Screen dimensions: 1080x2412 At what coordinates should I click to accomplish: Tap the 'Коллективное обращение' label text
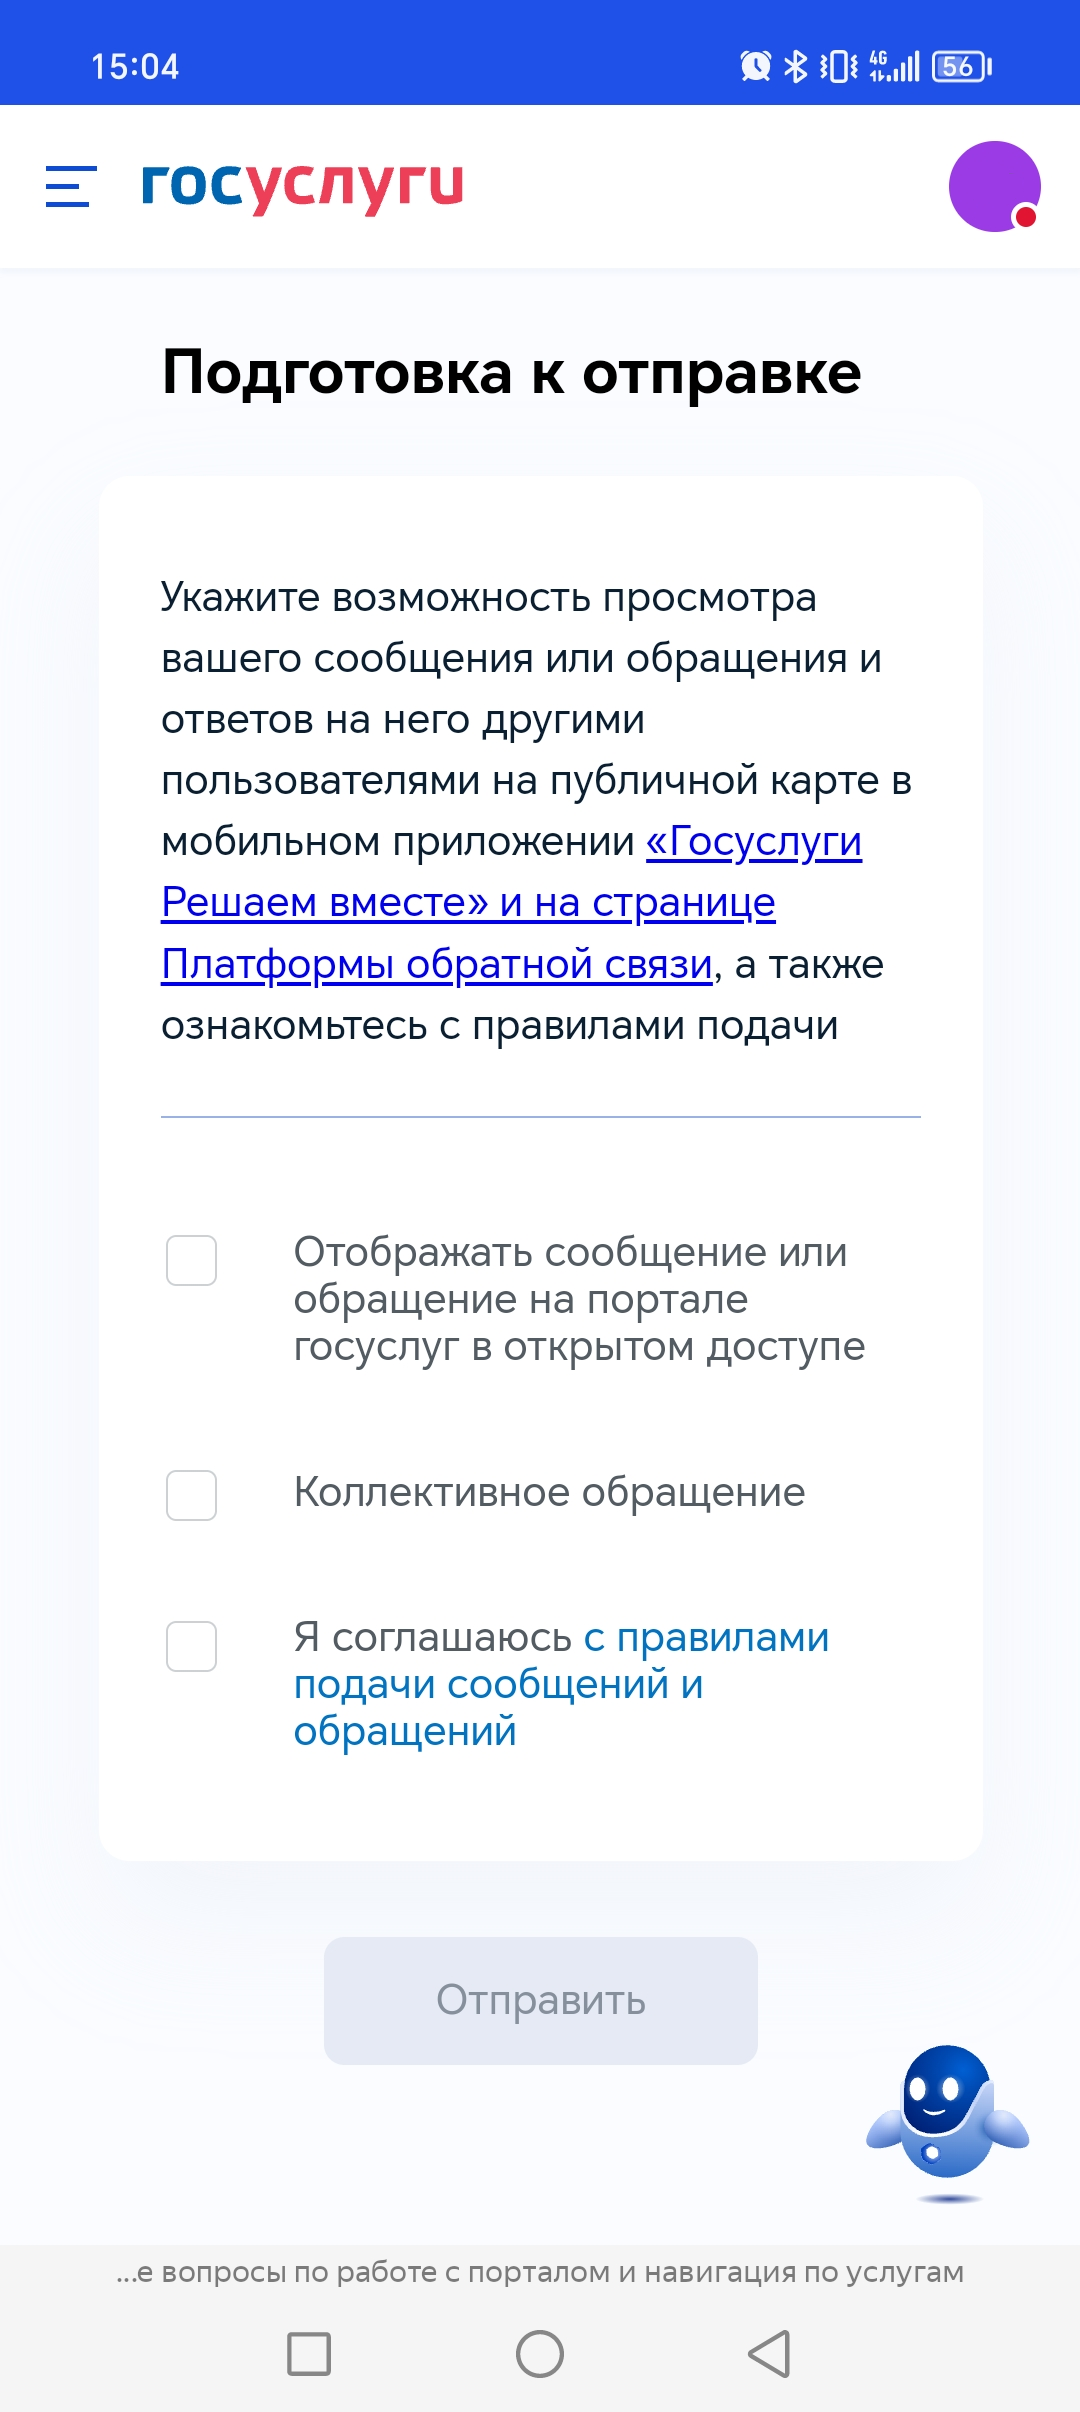[549, 1492]
